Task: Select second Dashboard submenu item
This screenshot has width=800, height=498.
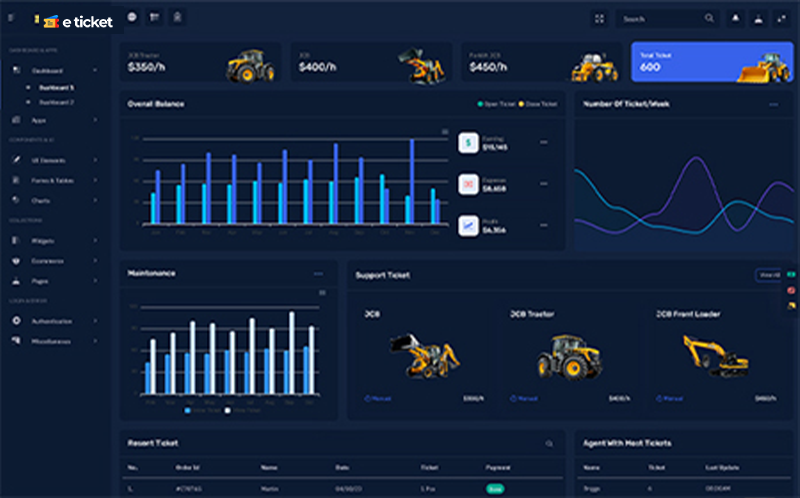Action: click(x=56, y=102)
